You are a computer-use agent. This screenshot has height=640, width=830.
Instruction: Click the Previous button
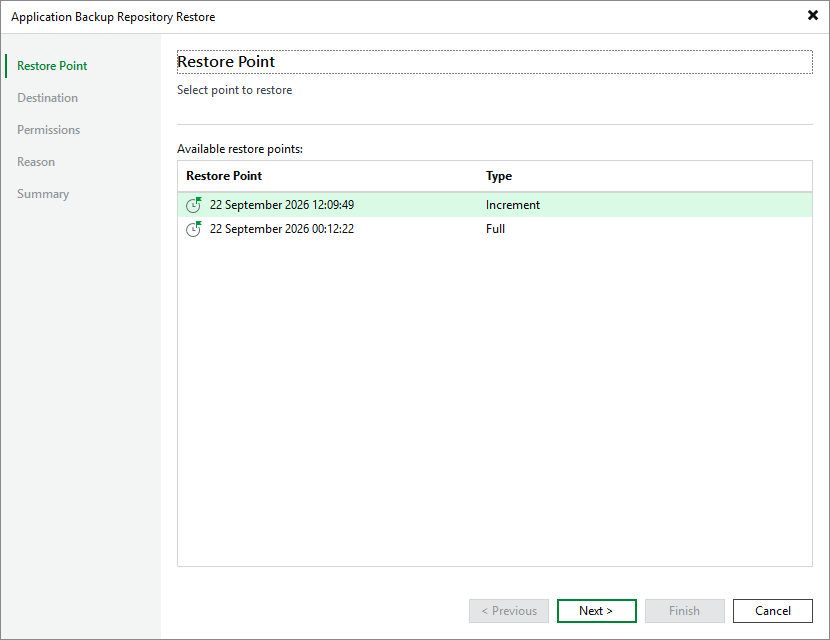point(509,611)
